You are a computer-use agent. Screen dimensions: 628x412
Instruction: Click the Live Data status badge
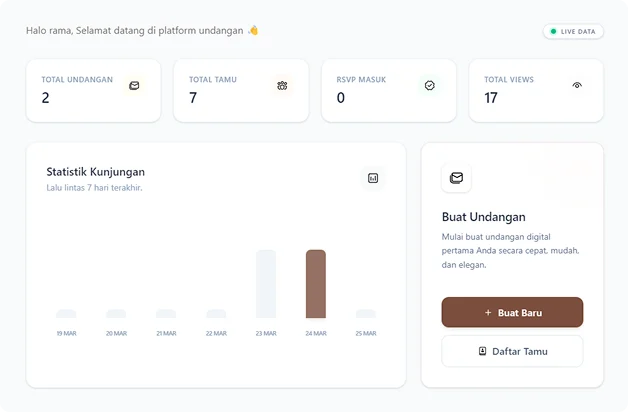click(573, 32)
